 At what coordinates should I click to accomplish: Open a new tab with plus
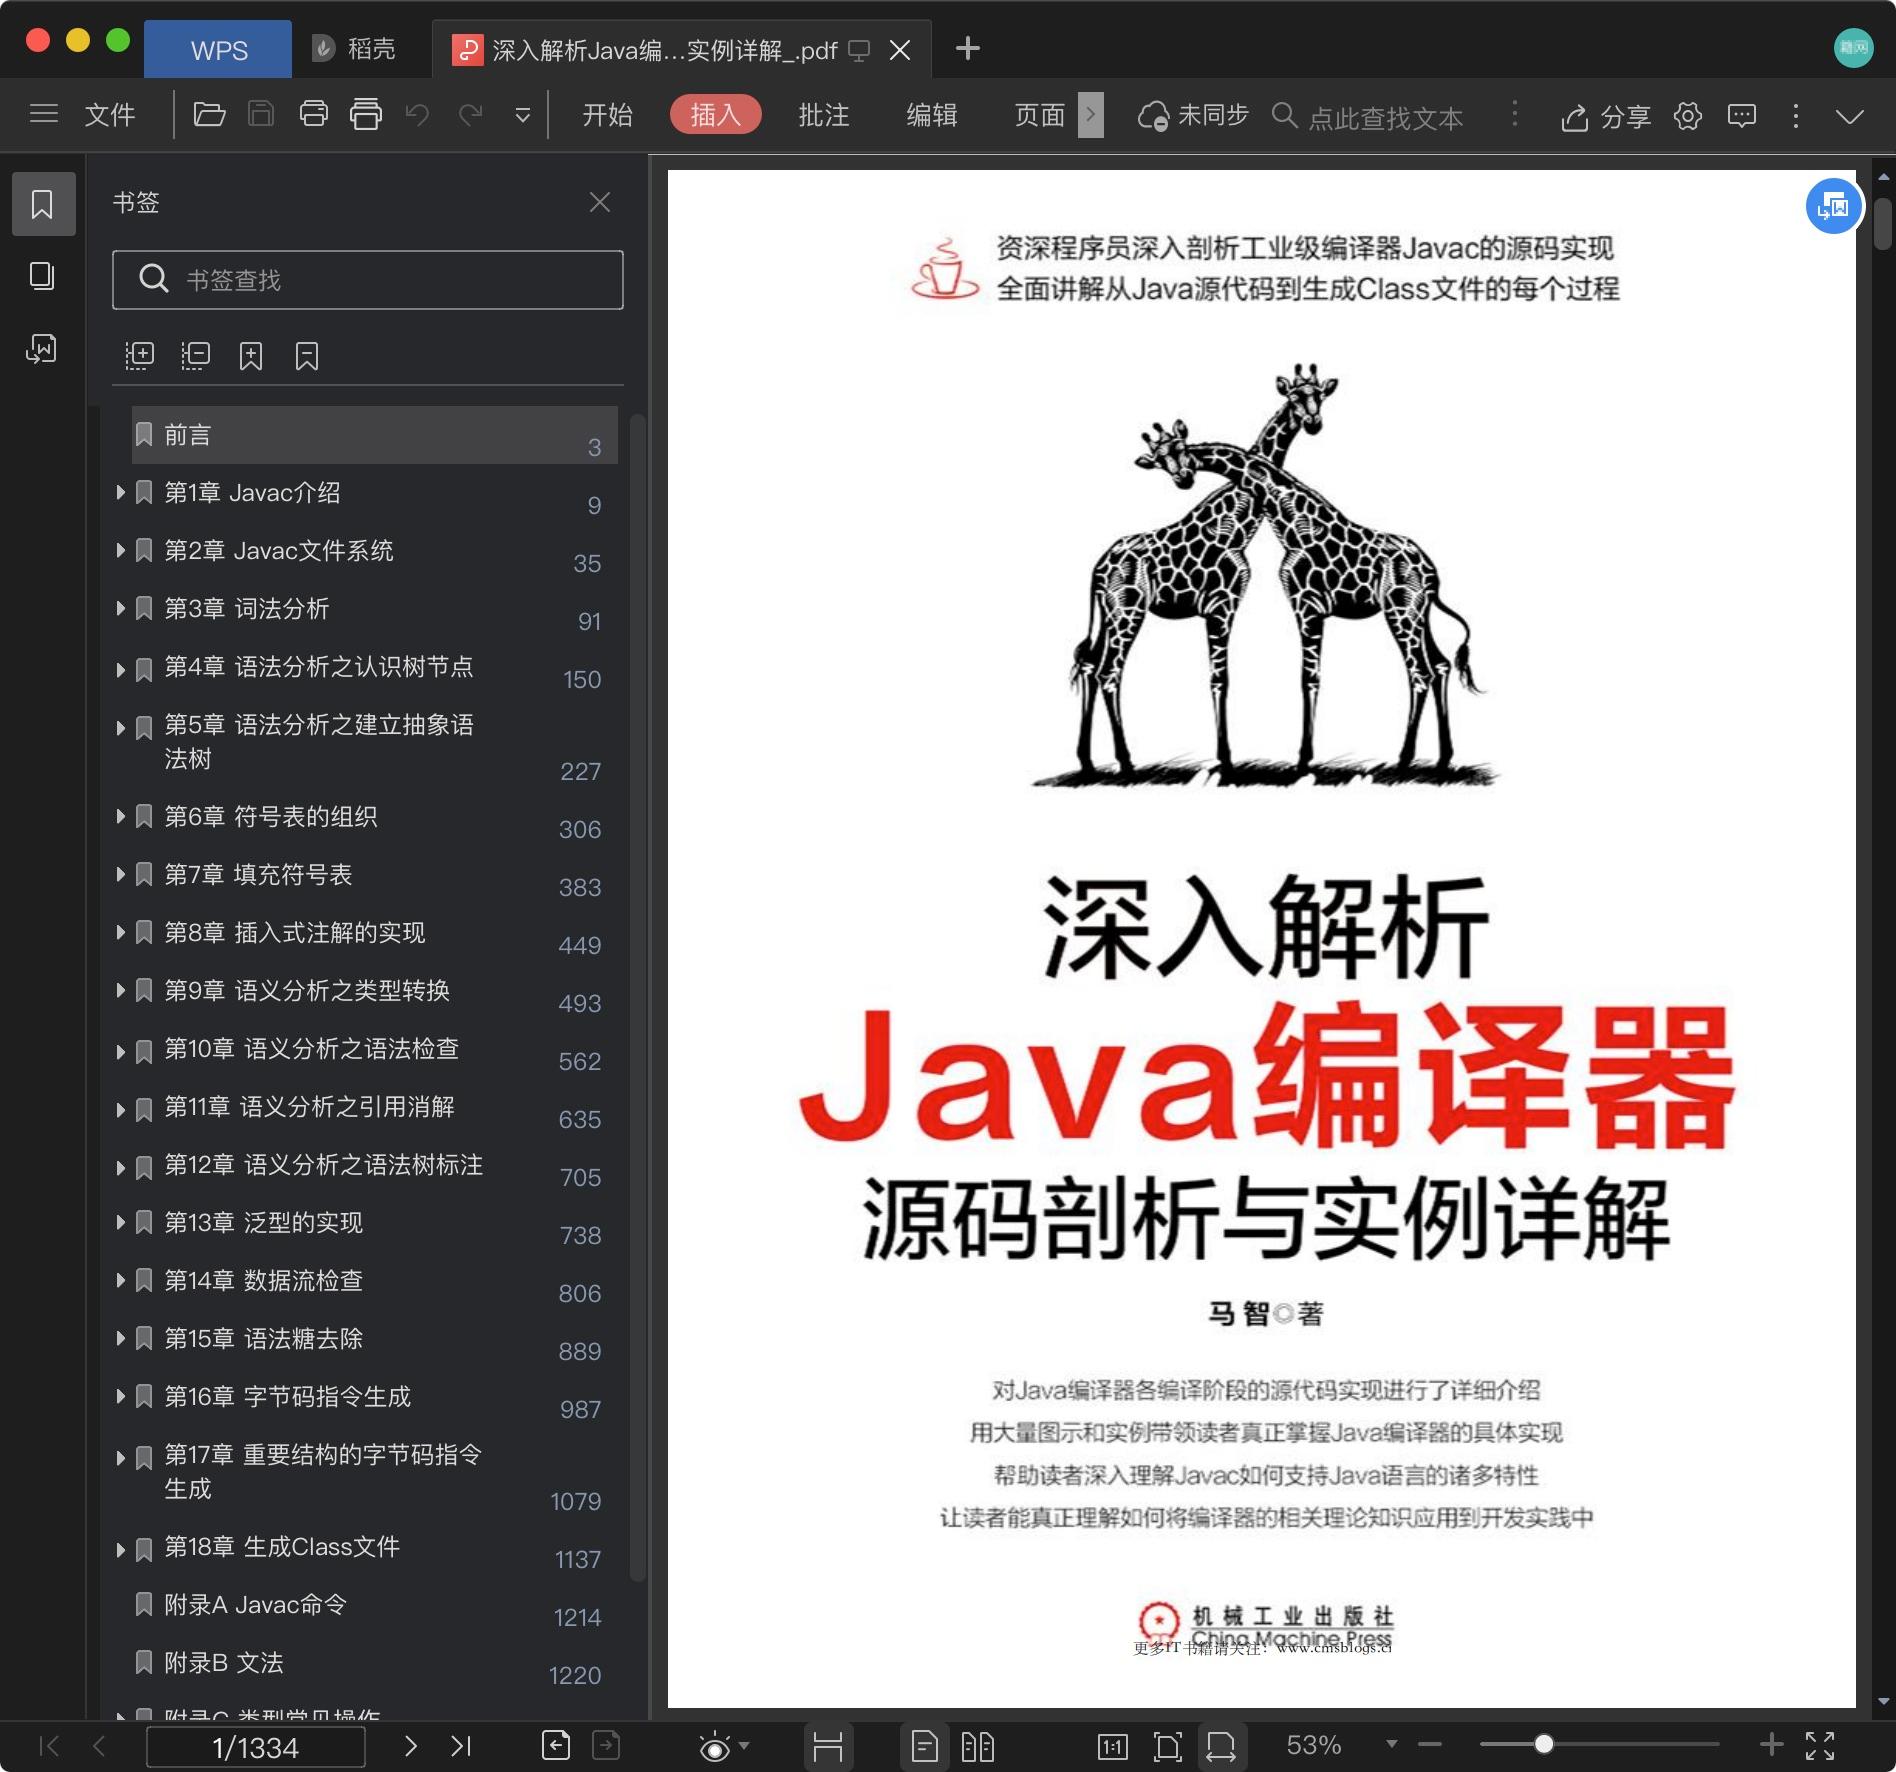(968, 49)
